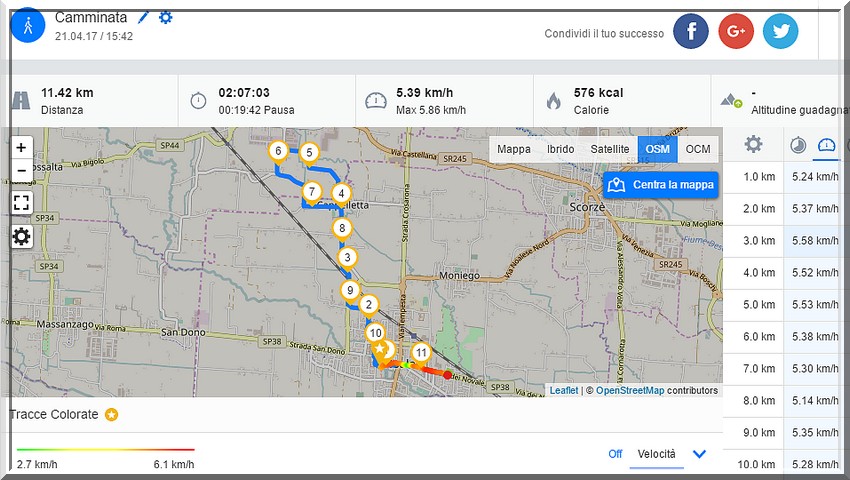Click the Max 5.86 km/h value
This screenshot has height=480, width=850.
point(431,110)
